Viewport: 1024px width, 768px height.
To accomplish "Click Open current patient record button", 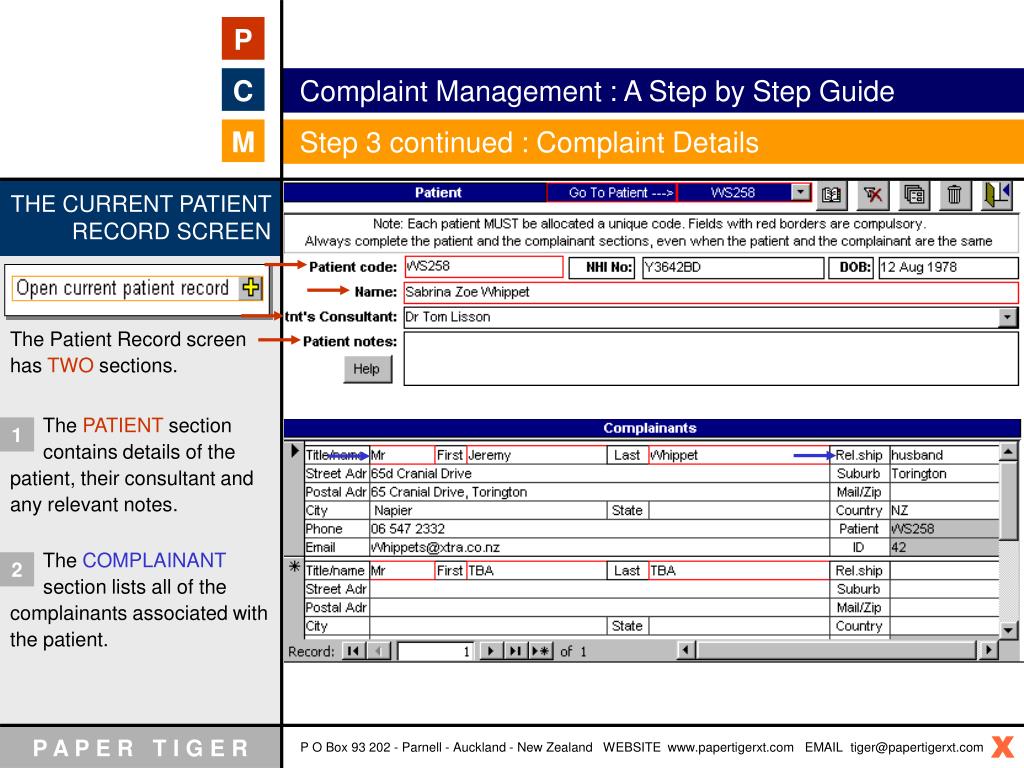I will coord(137,288).
